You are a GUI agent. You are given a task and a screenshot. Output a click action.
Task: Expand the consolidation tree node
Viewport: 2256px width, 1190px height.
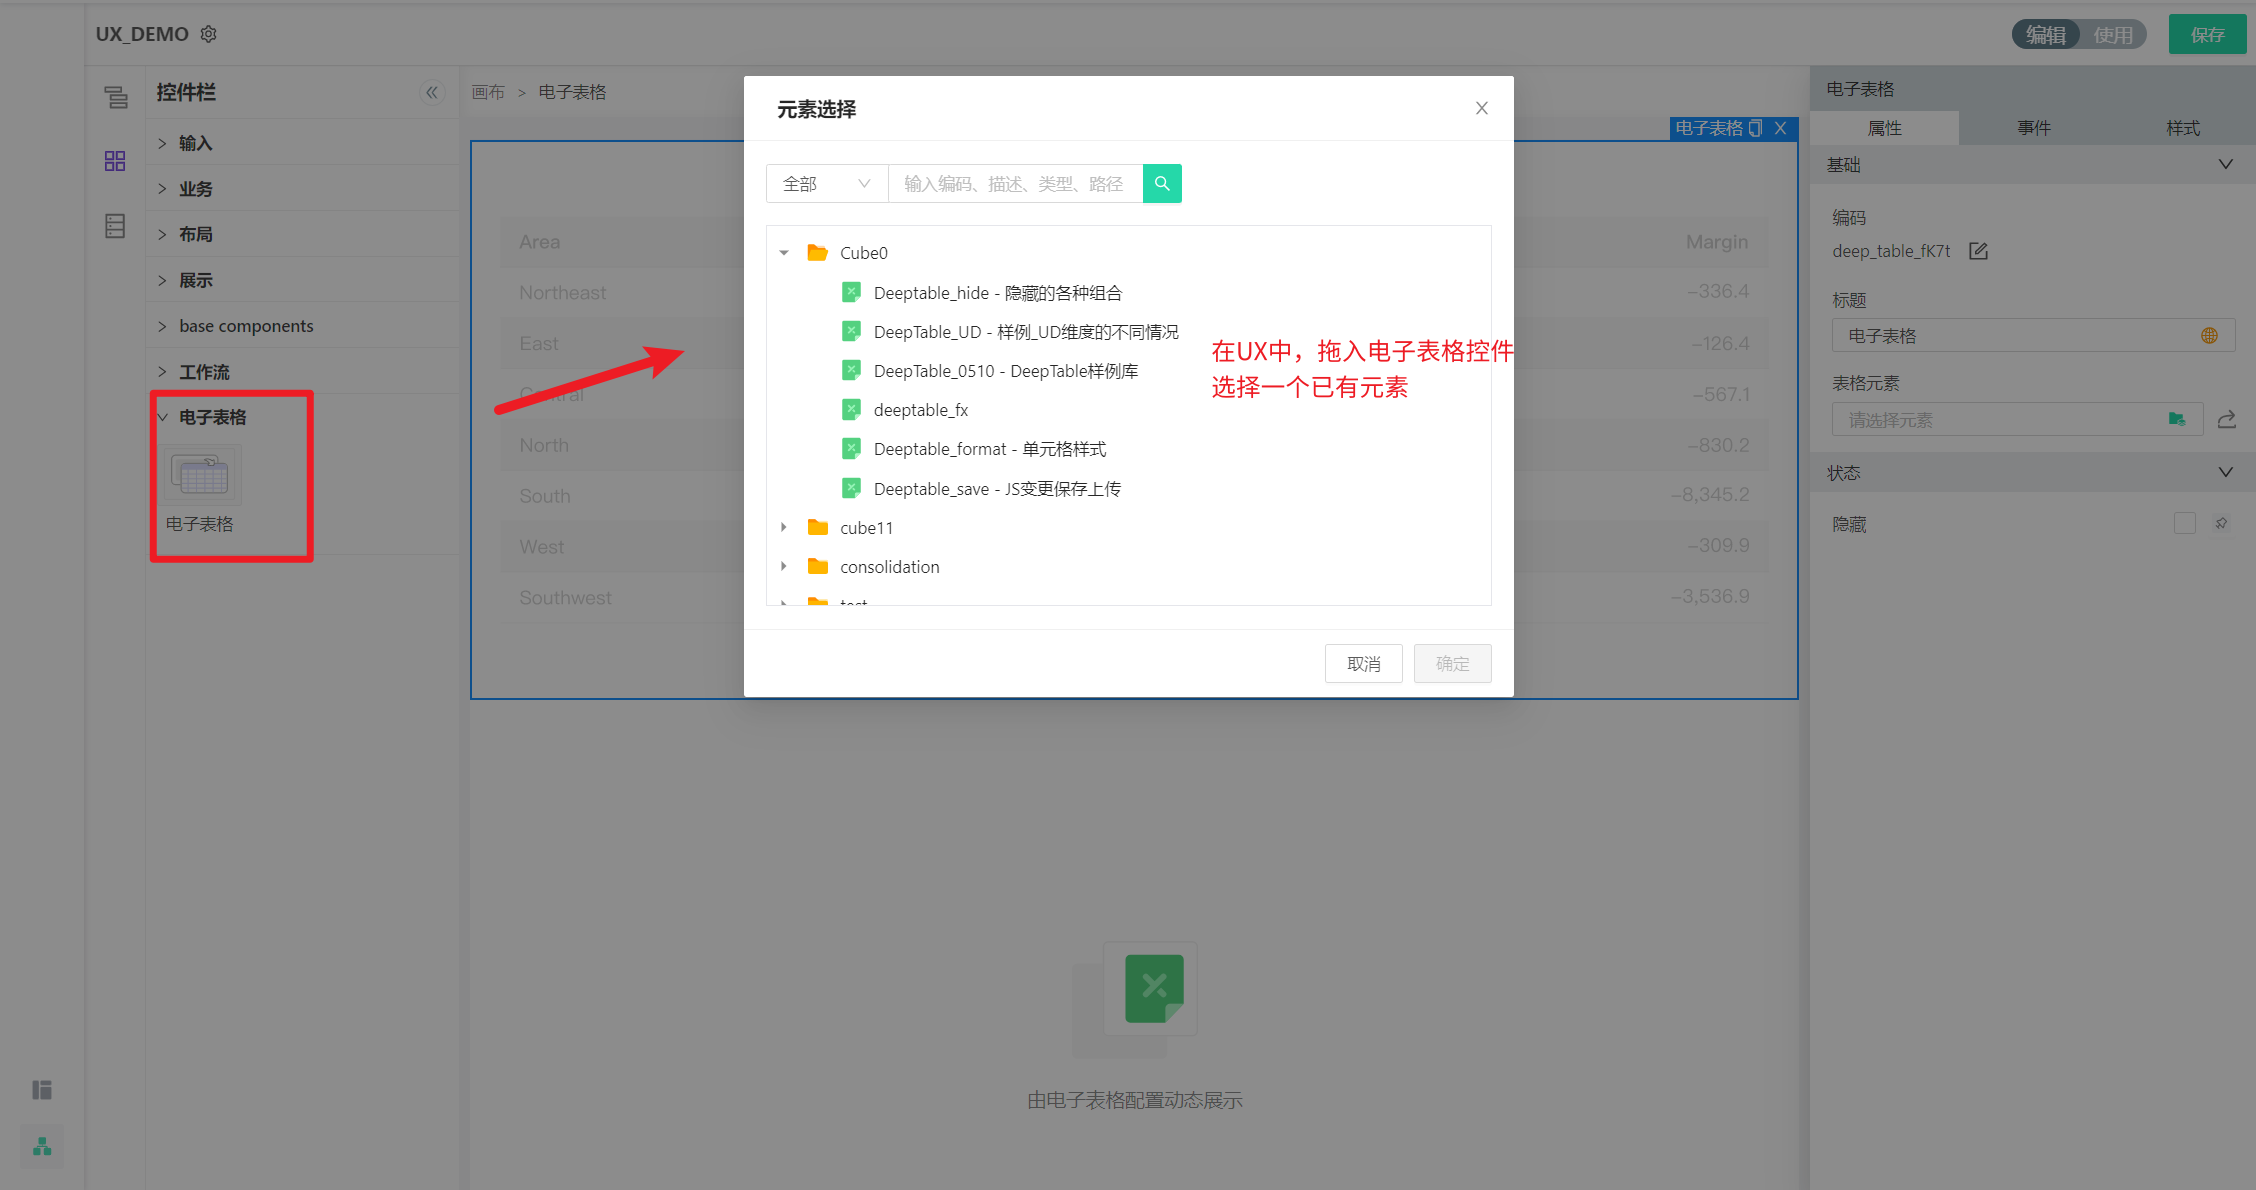point(784,566)
